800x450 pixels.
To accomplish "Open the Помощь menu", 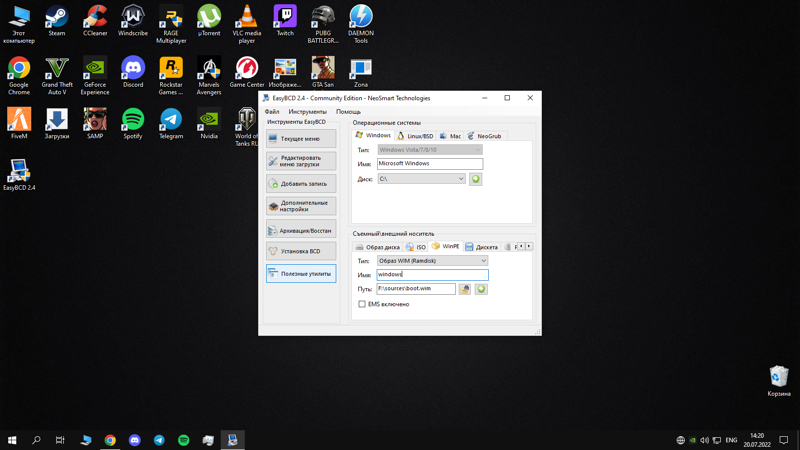I will click(348, 112).
